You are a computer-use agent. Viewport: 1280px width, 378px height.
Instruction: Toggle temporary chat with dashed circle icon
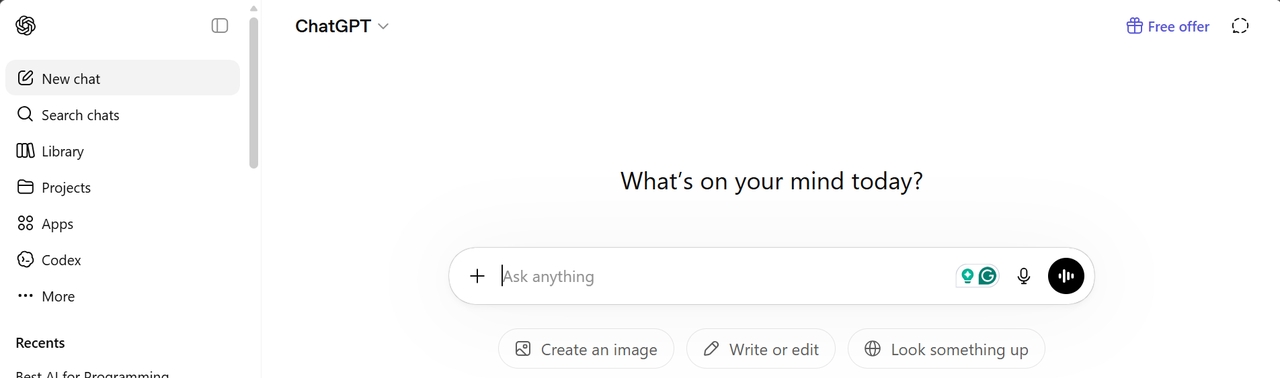(x=1240, y=26)
